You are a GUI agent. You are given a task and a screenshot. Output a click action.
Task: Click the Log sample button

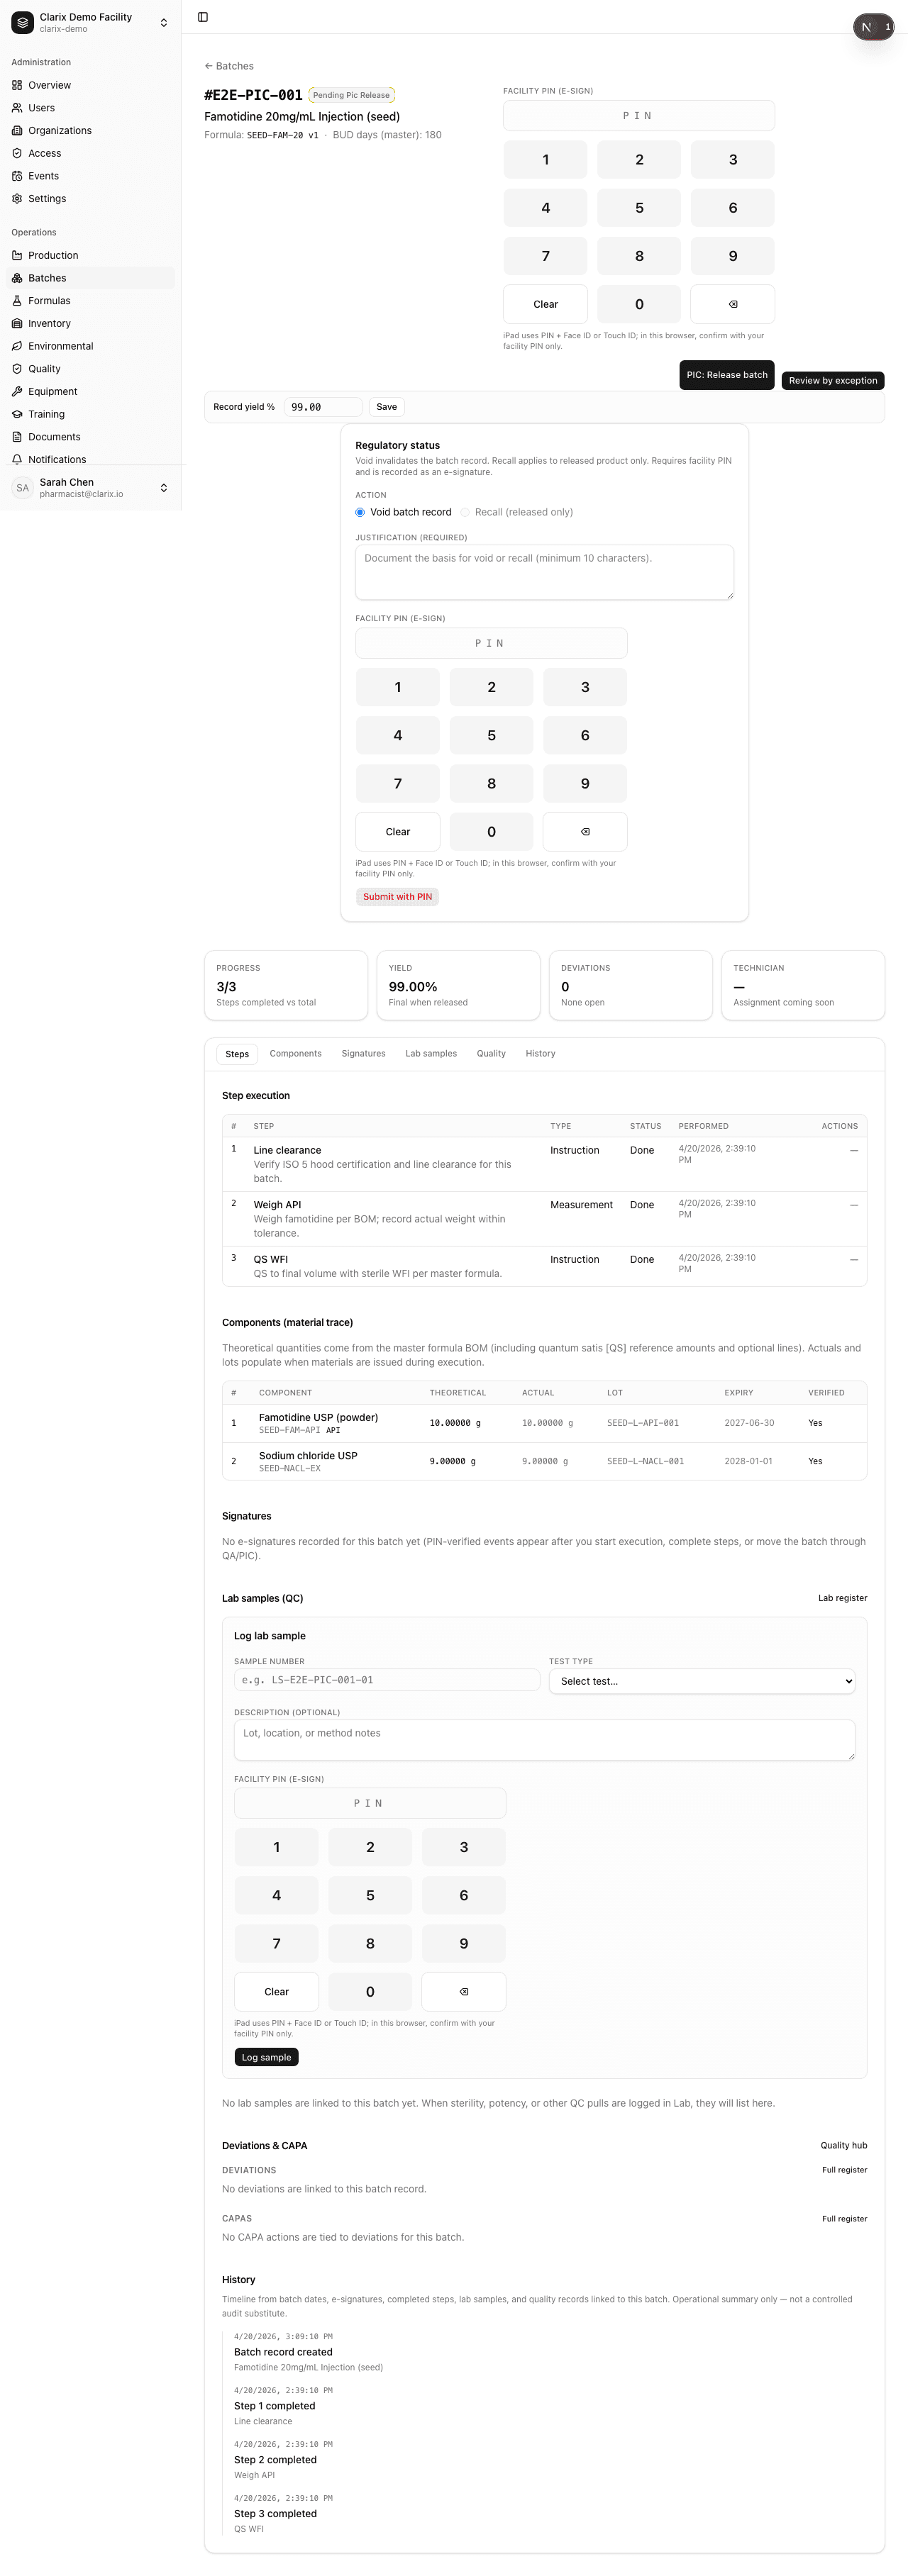(x=266, y=2057)
